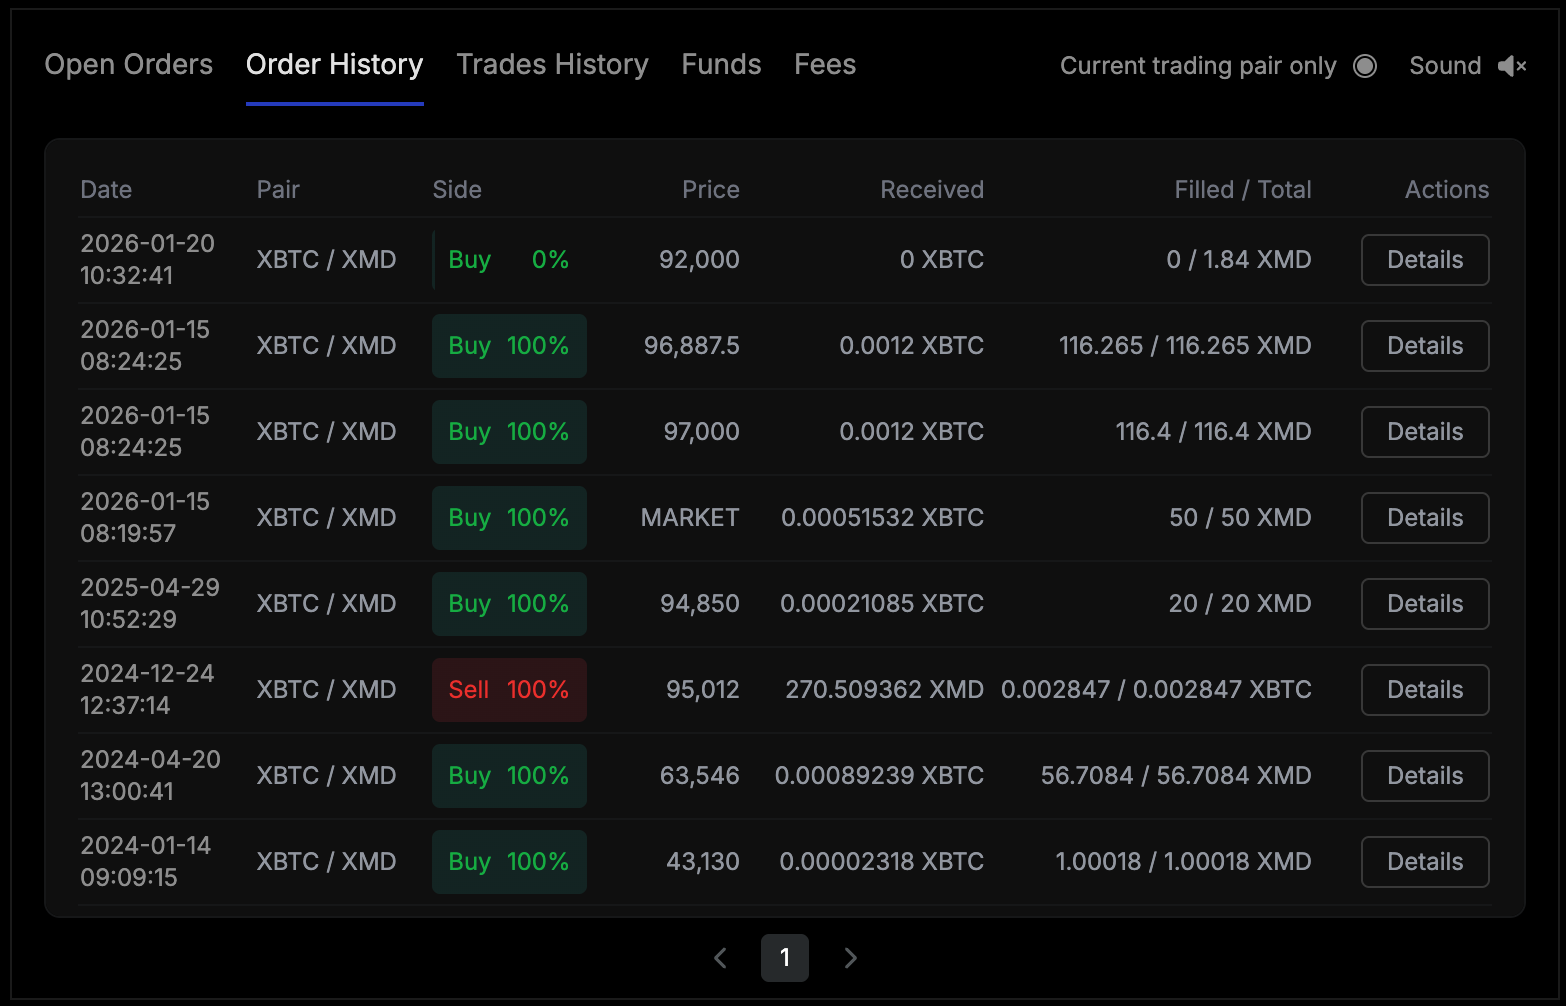Select page 1 in pagination
This screenshot has height=1006, width=1566.
785,958
